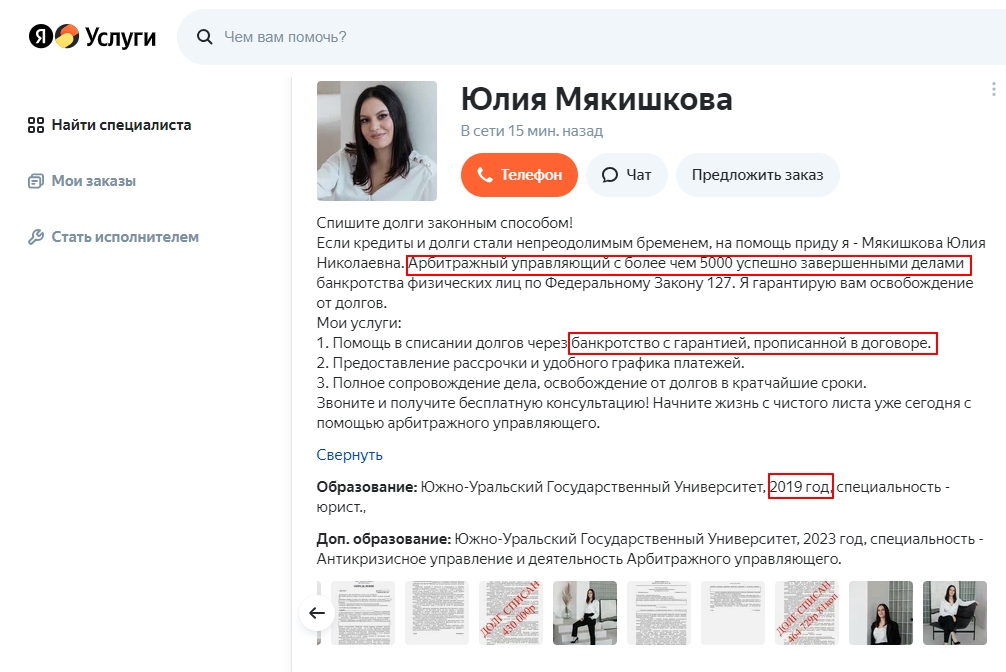Image resolution: width=1006 pixels, height=672 pixels.
Task: Open the three-dot profile options menu
Action: [x=993, y=89]
